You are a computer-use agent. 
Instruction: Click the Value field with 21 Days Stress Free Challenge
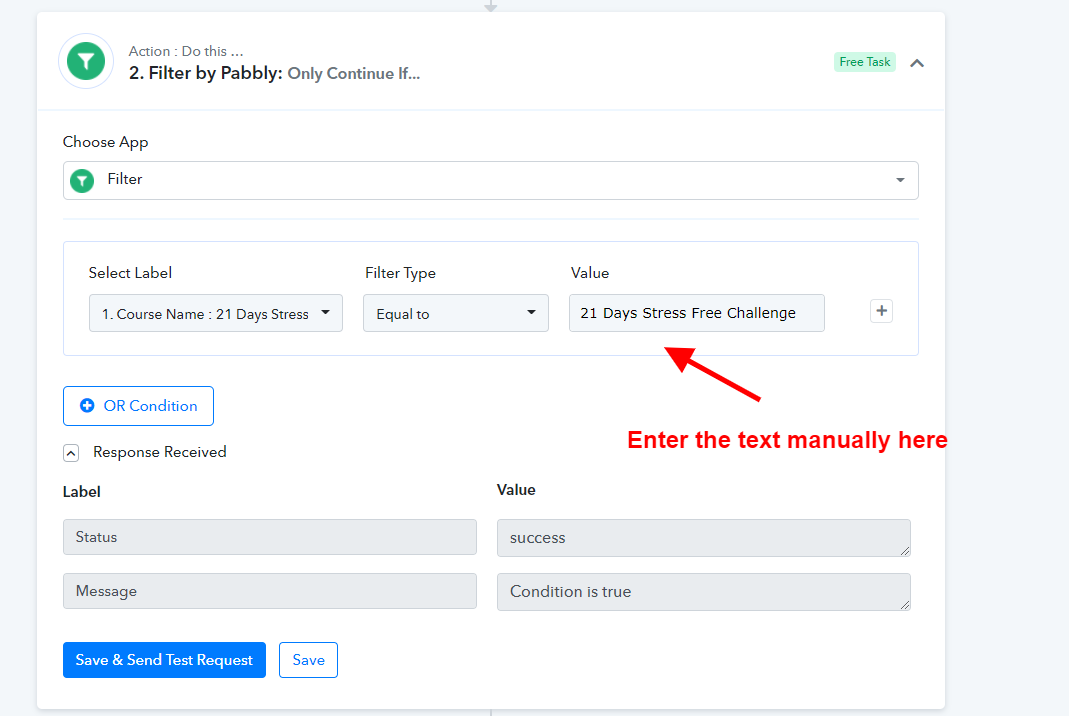point(696,313)
